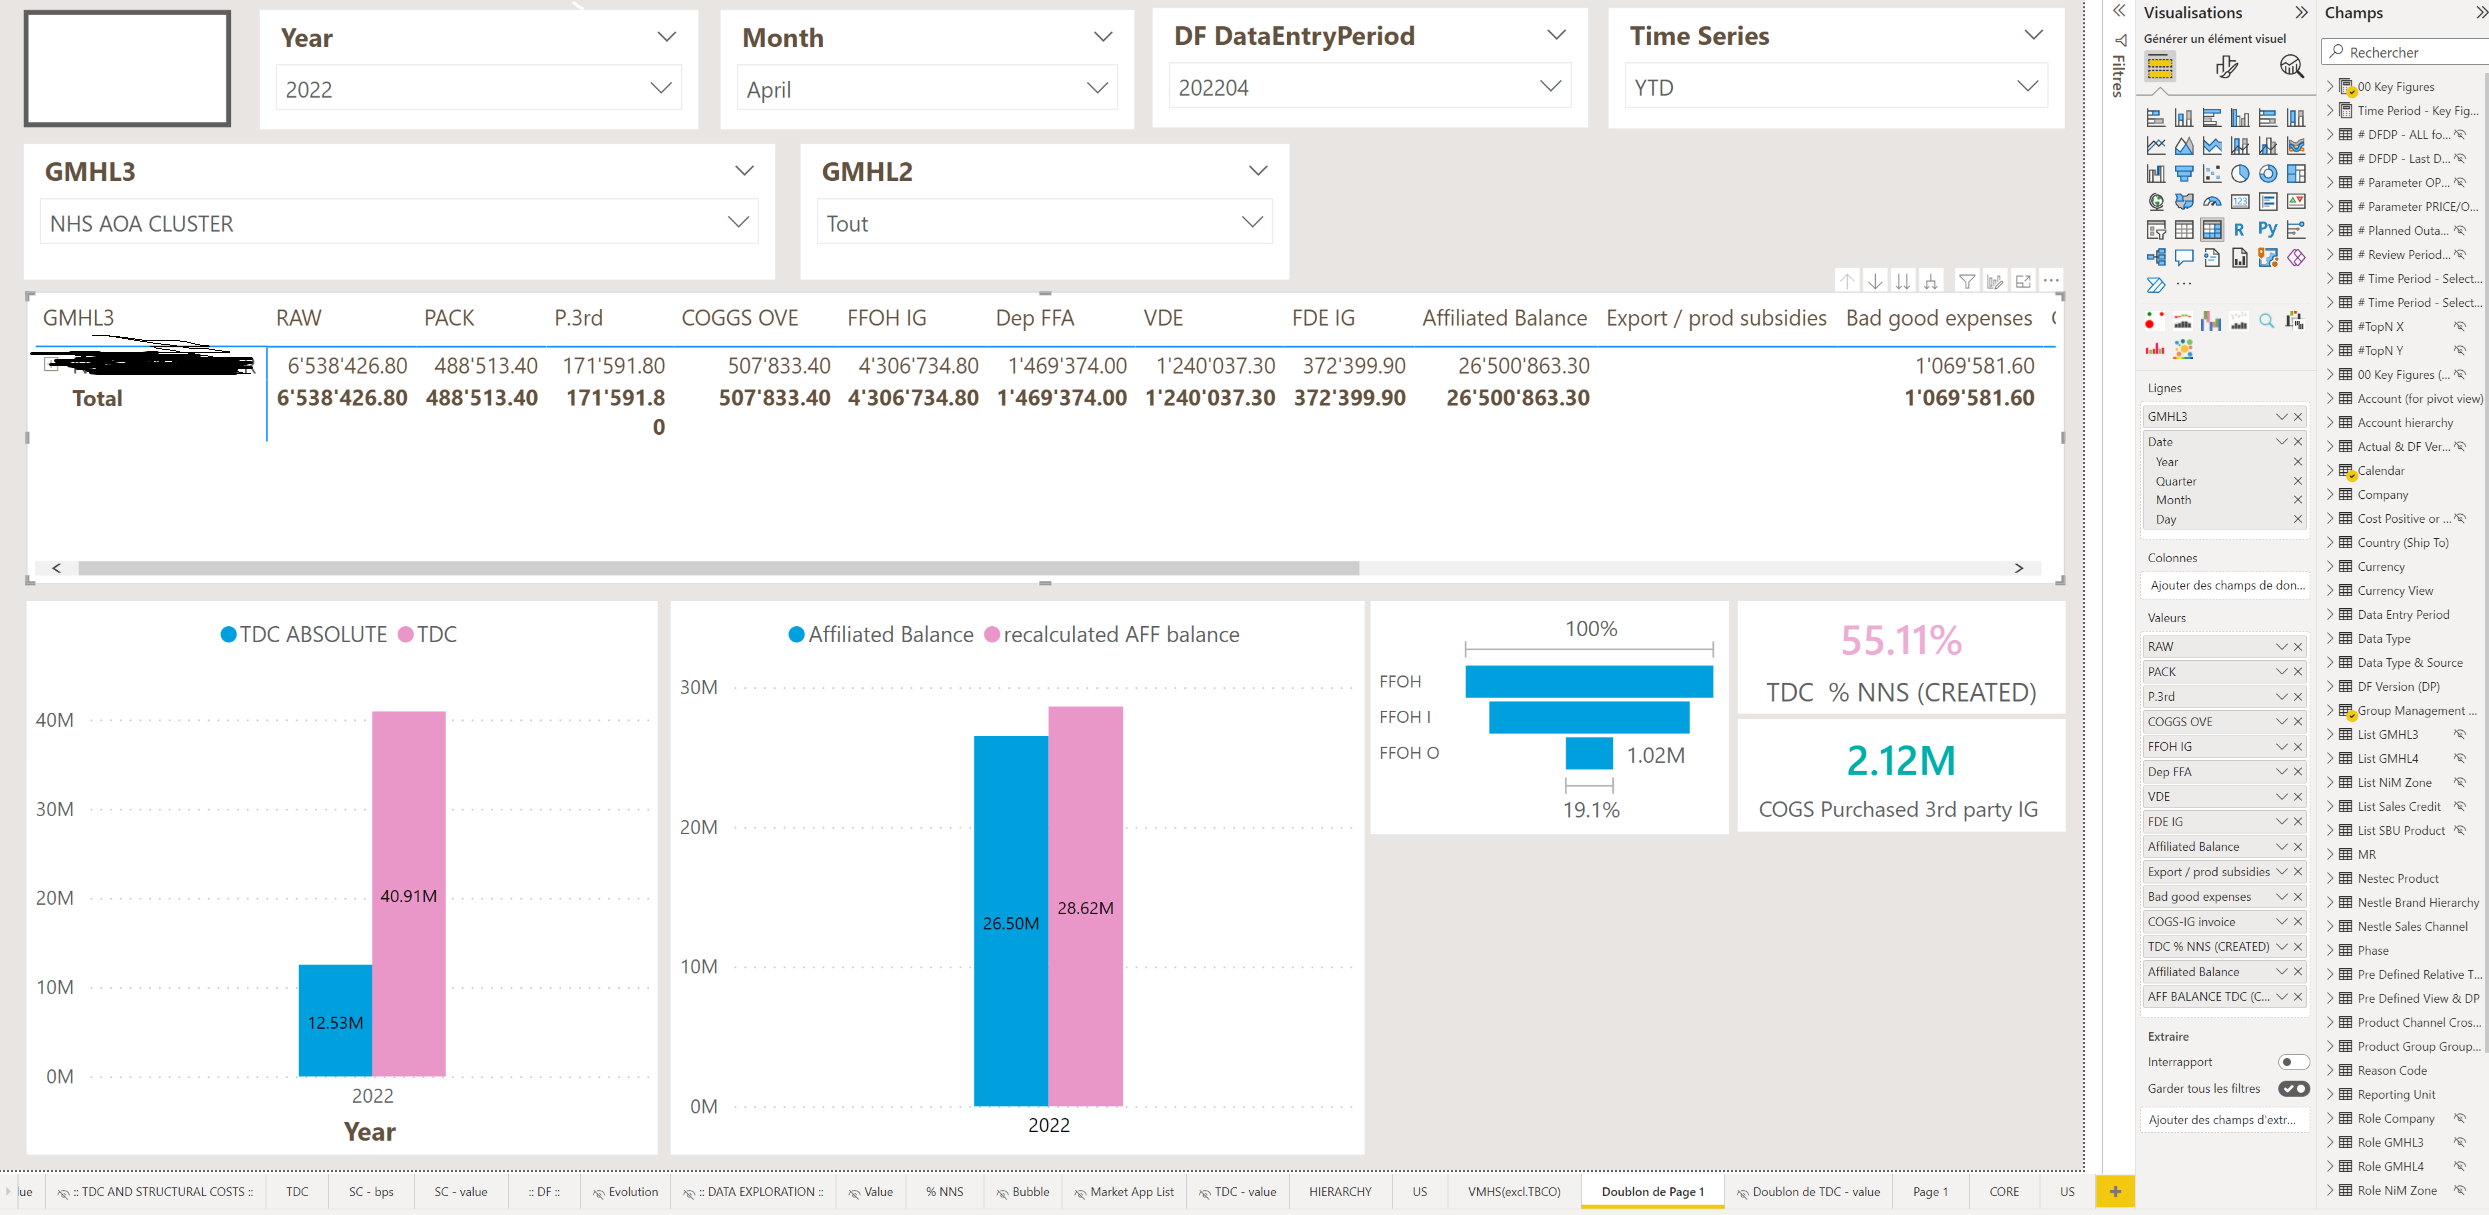Open the GMHL3 NHS AOA CLUSTER dropdown
The width and height of the screenshot is (2489, 1215).
(x=399, y=223)
